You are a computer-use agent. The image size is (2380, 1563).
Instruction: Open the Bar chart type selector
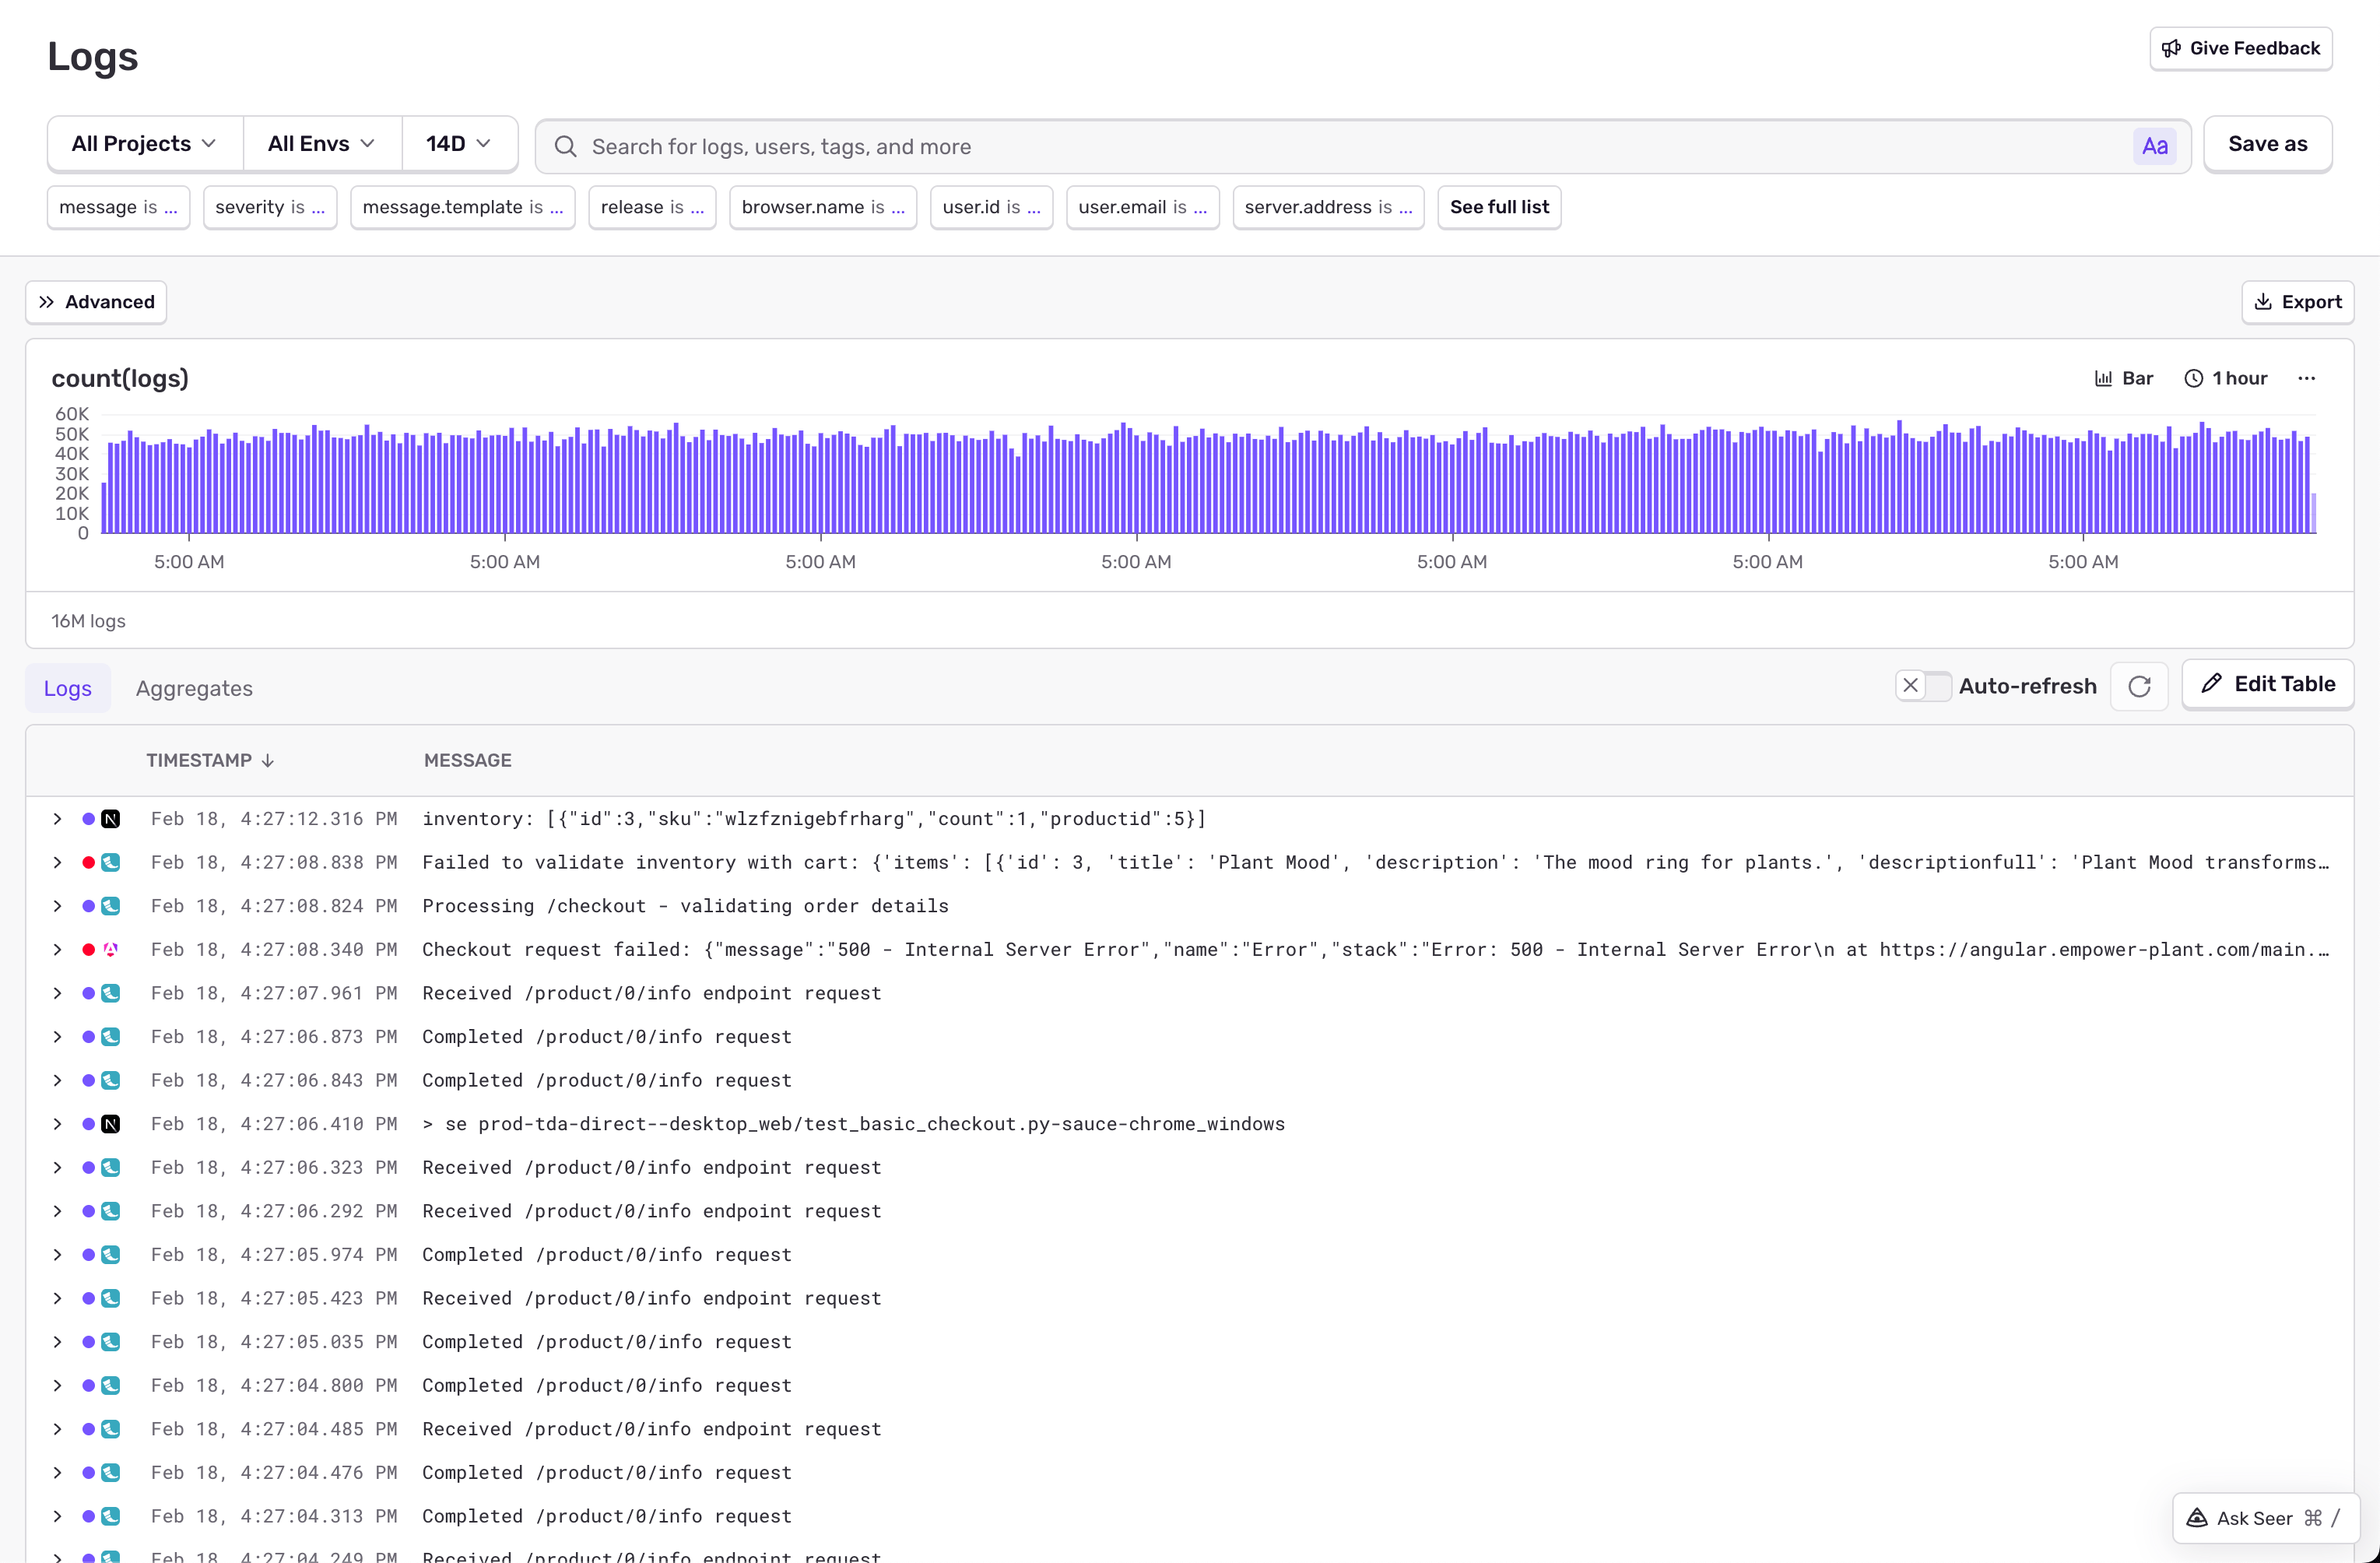click(2123, 378)
